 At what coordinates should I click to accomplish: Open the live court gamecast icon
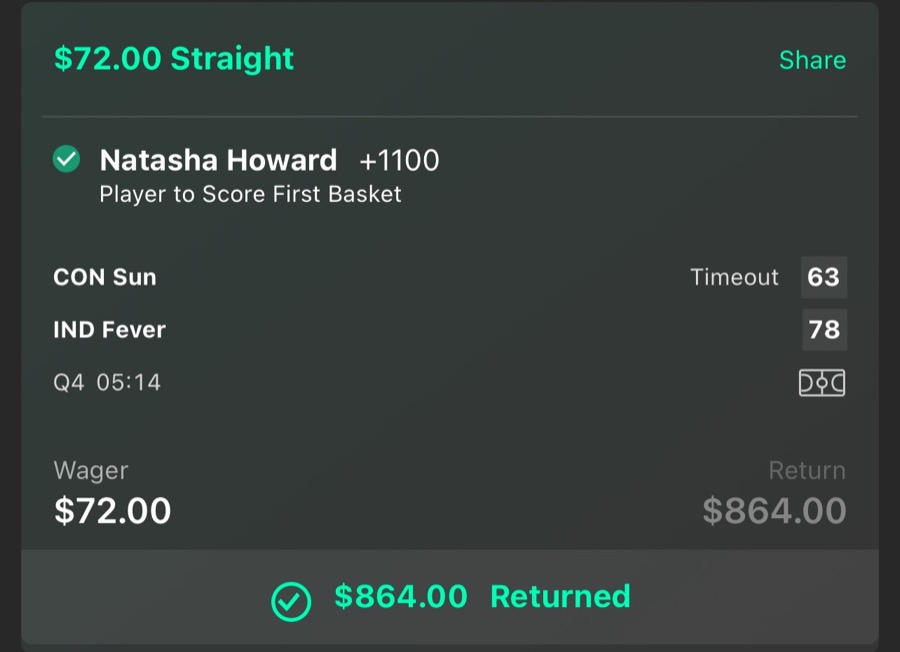[x=822, y=382]
